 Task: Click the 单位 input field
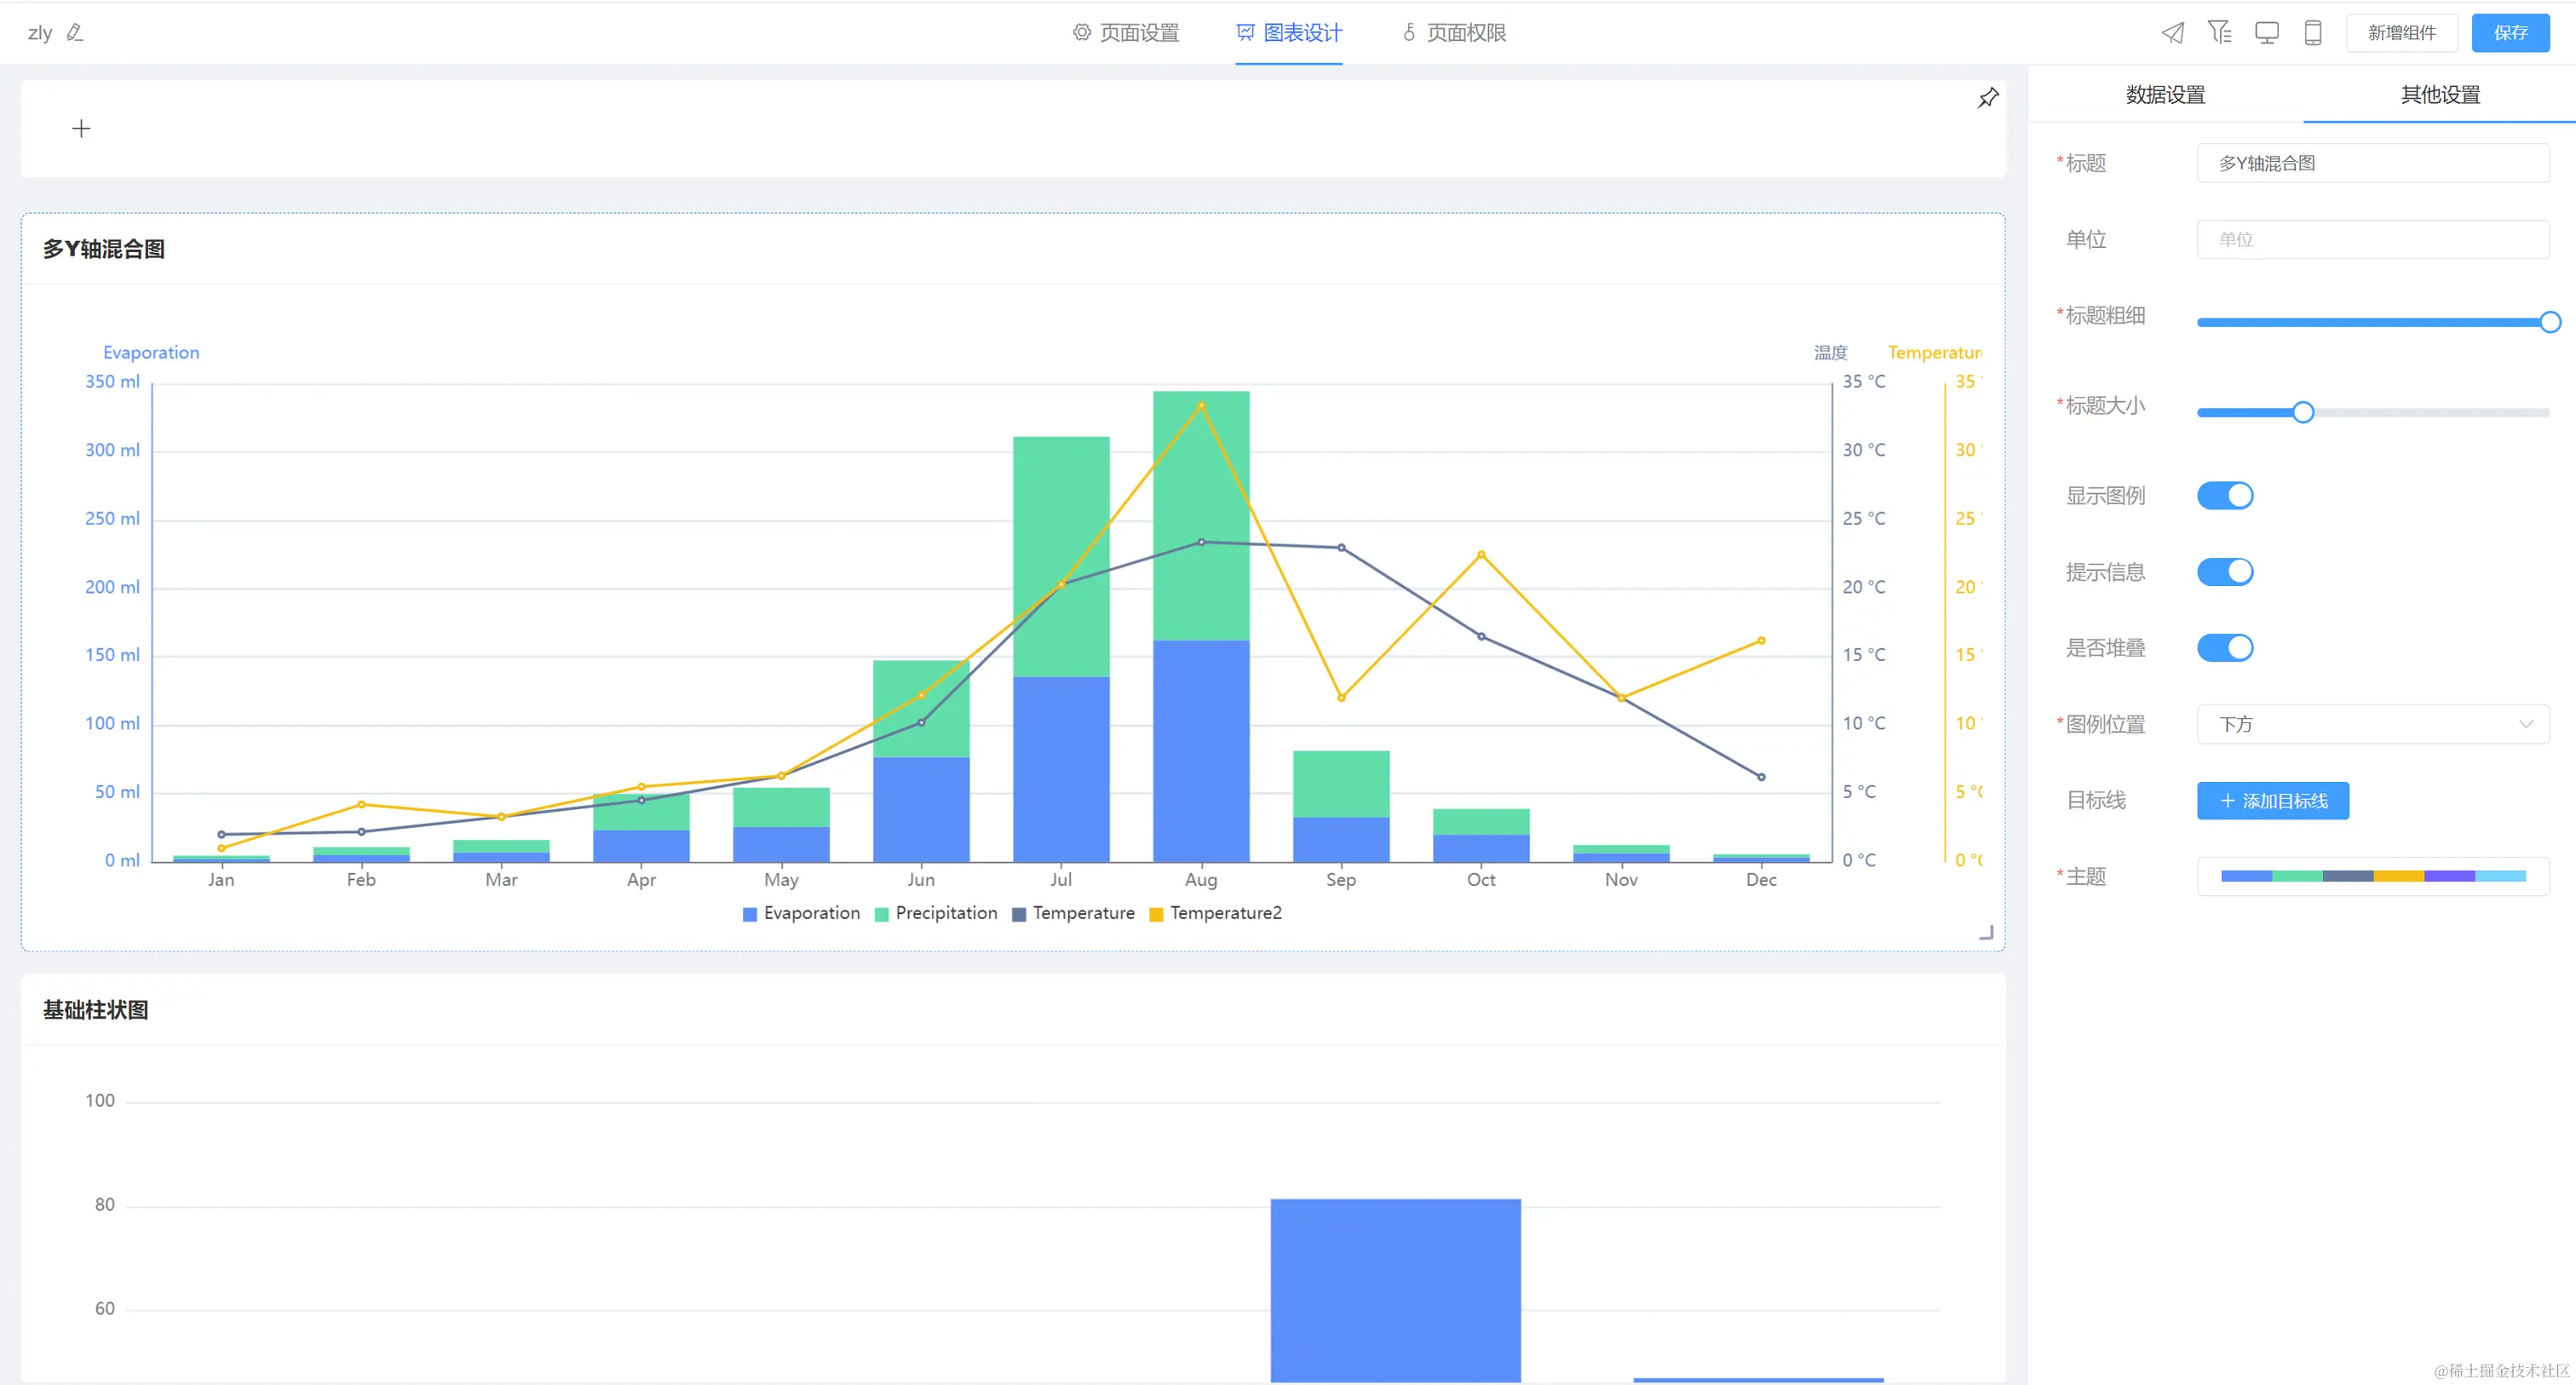(2372, 239)
